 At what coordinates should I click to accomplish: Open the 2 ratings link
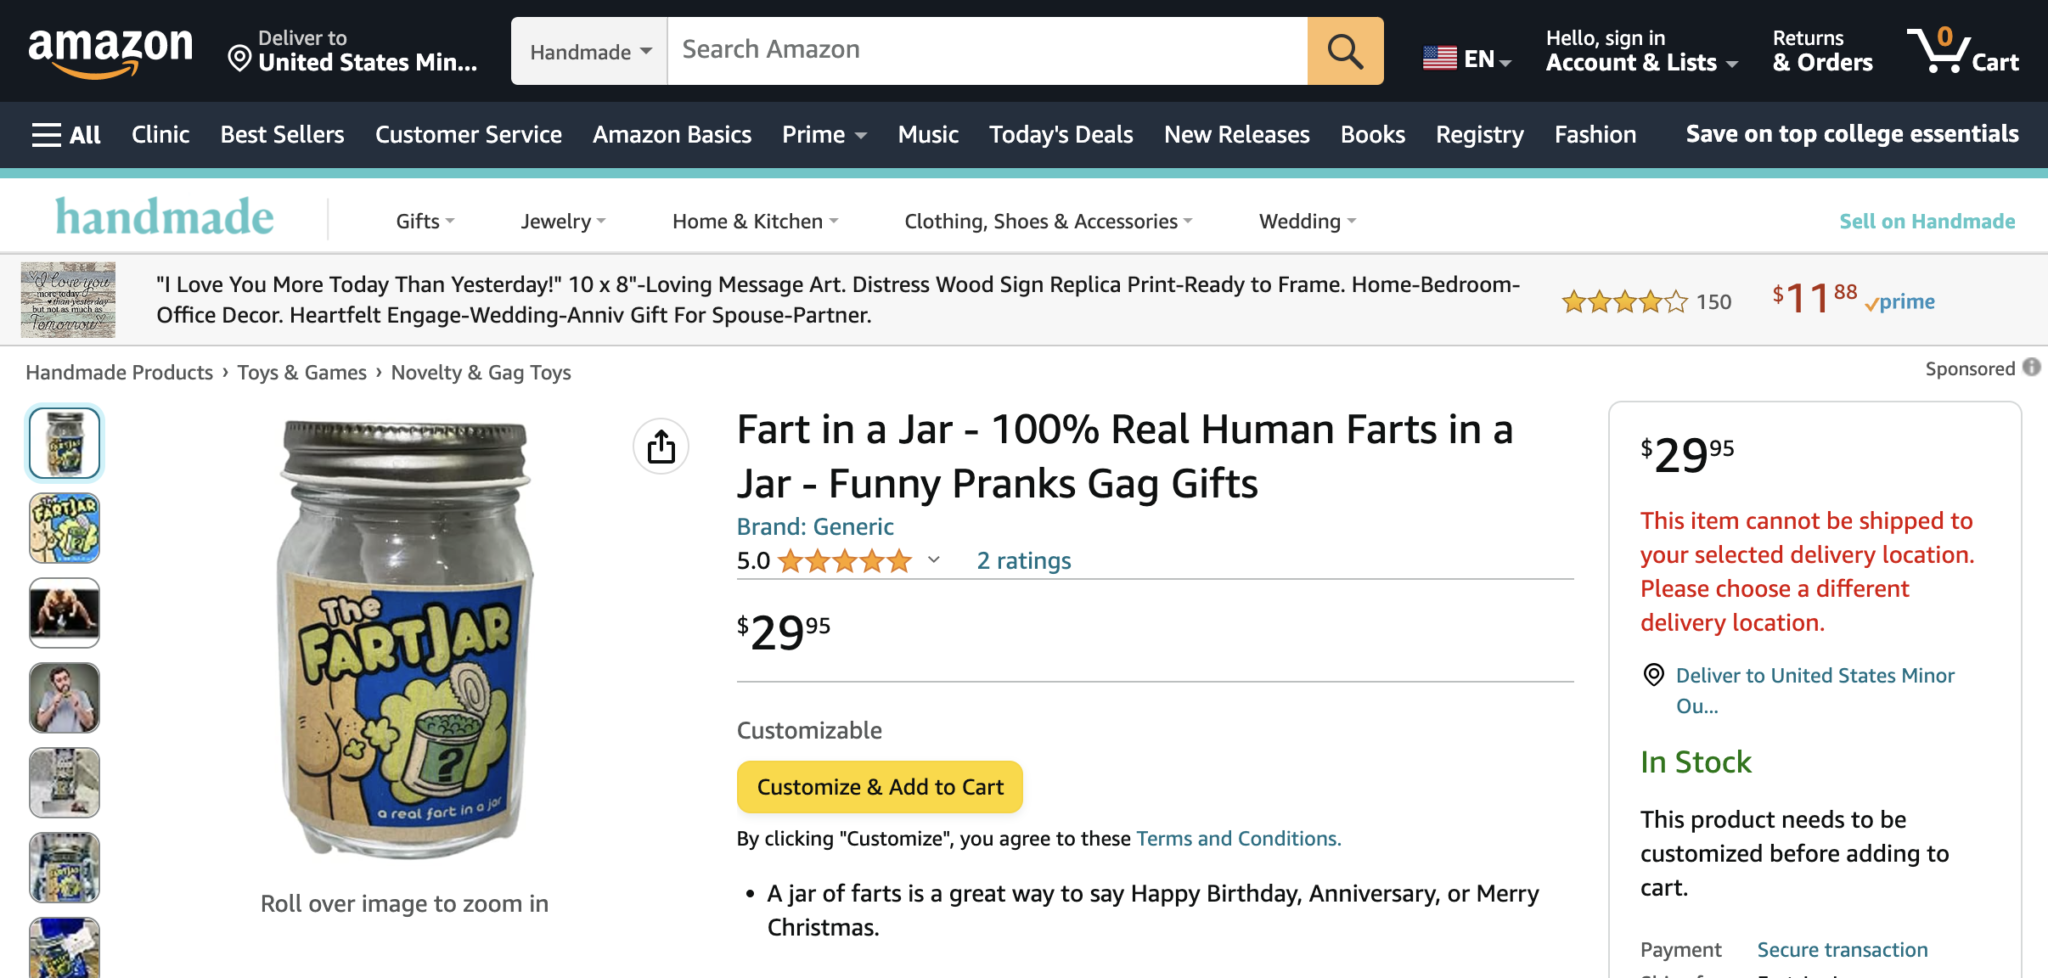click(x=1022, y=560)
